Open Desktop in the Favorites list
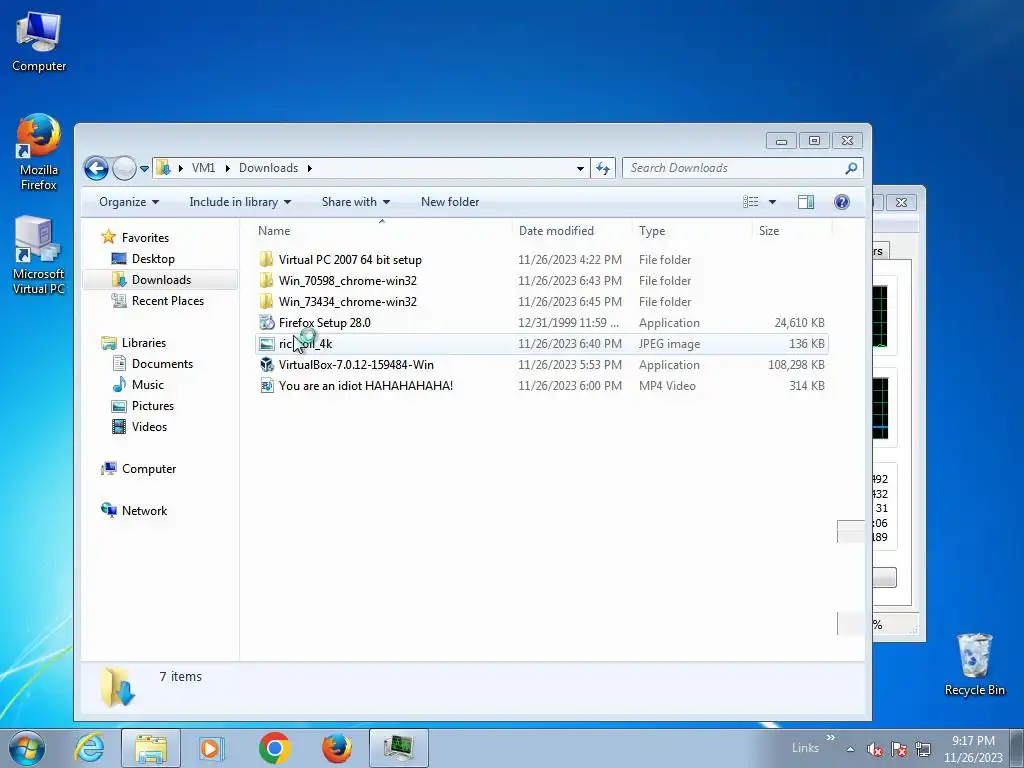This screenshot has width=1024, height=768. (153, 259)
